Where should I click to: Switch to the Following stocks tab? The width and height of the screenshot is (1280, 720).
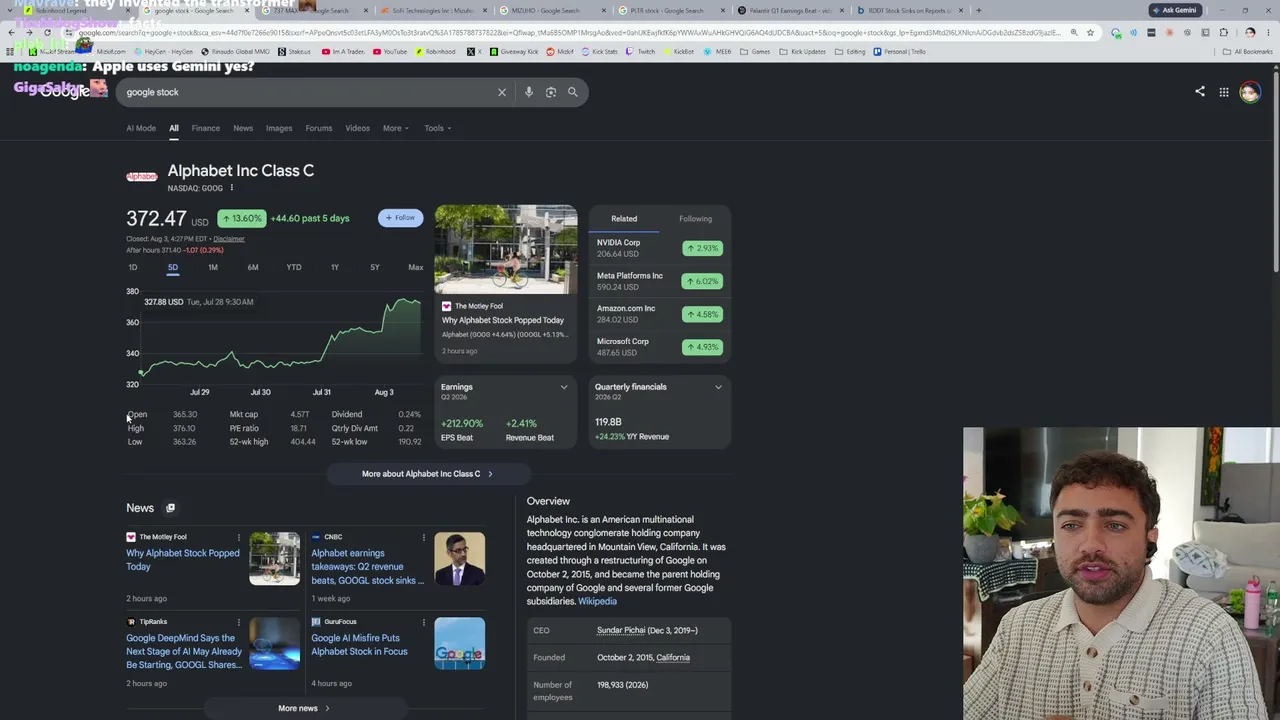click(696, 219)
